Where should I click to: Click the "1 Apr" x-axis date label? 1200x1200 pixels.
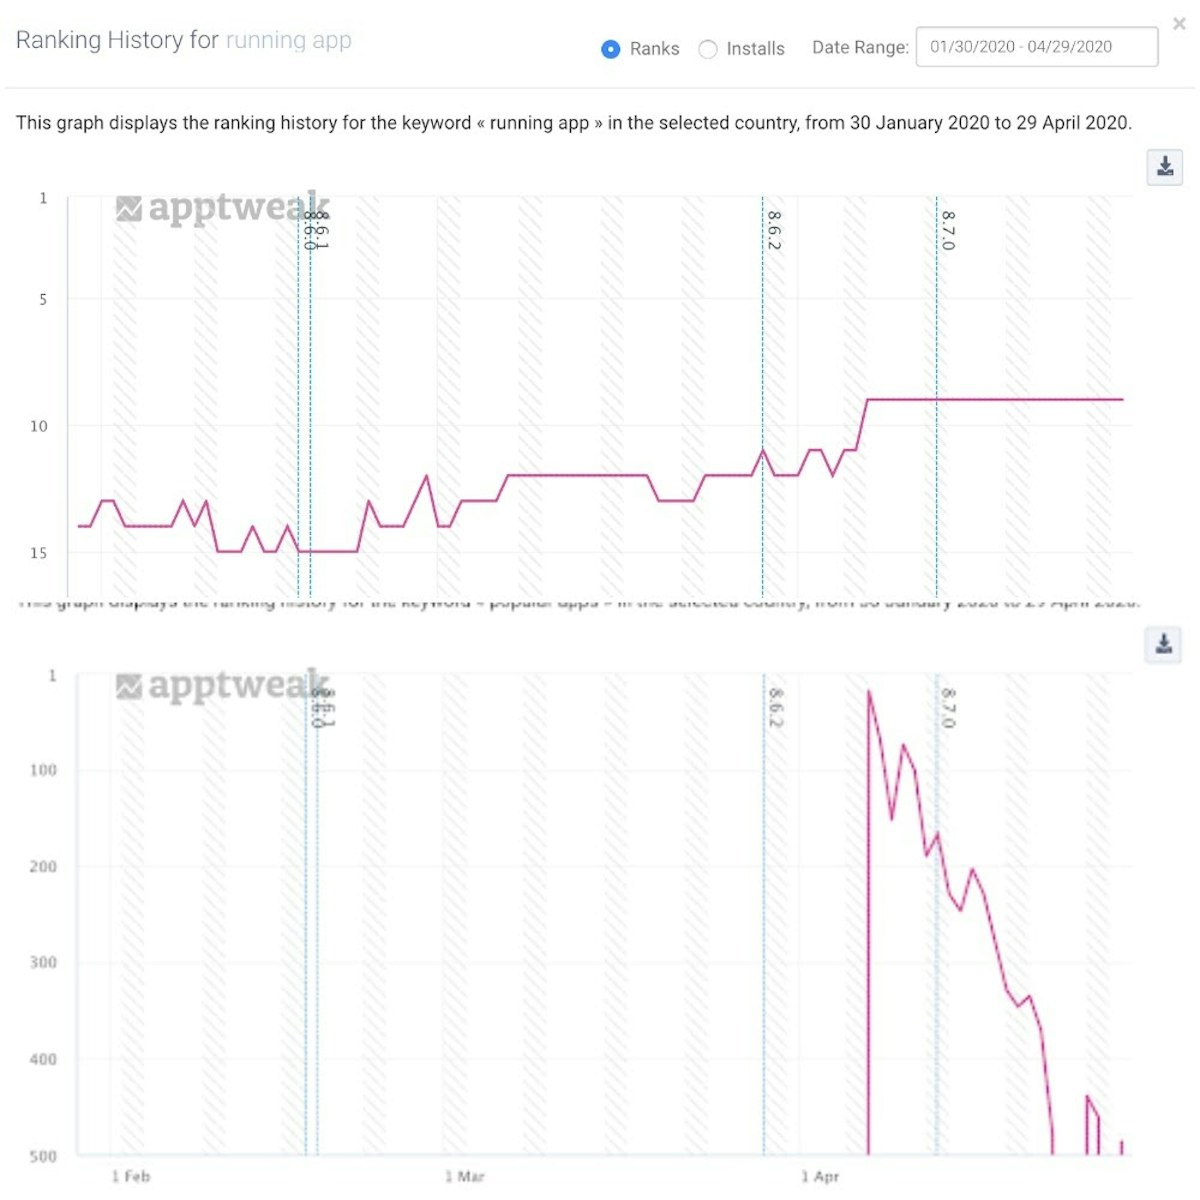tap(820, 1176)
